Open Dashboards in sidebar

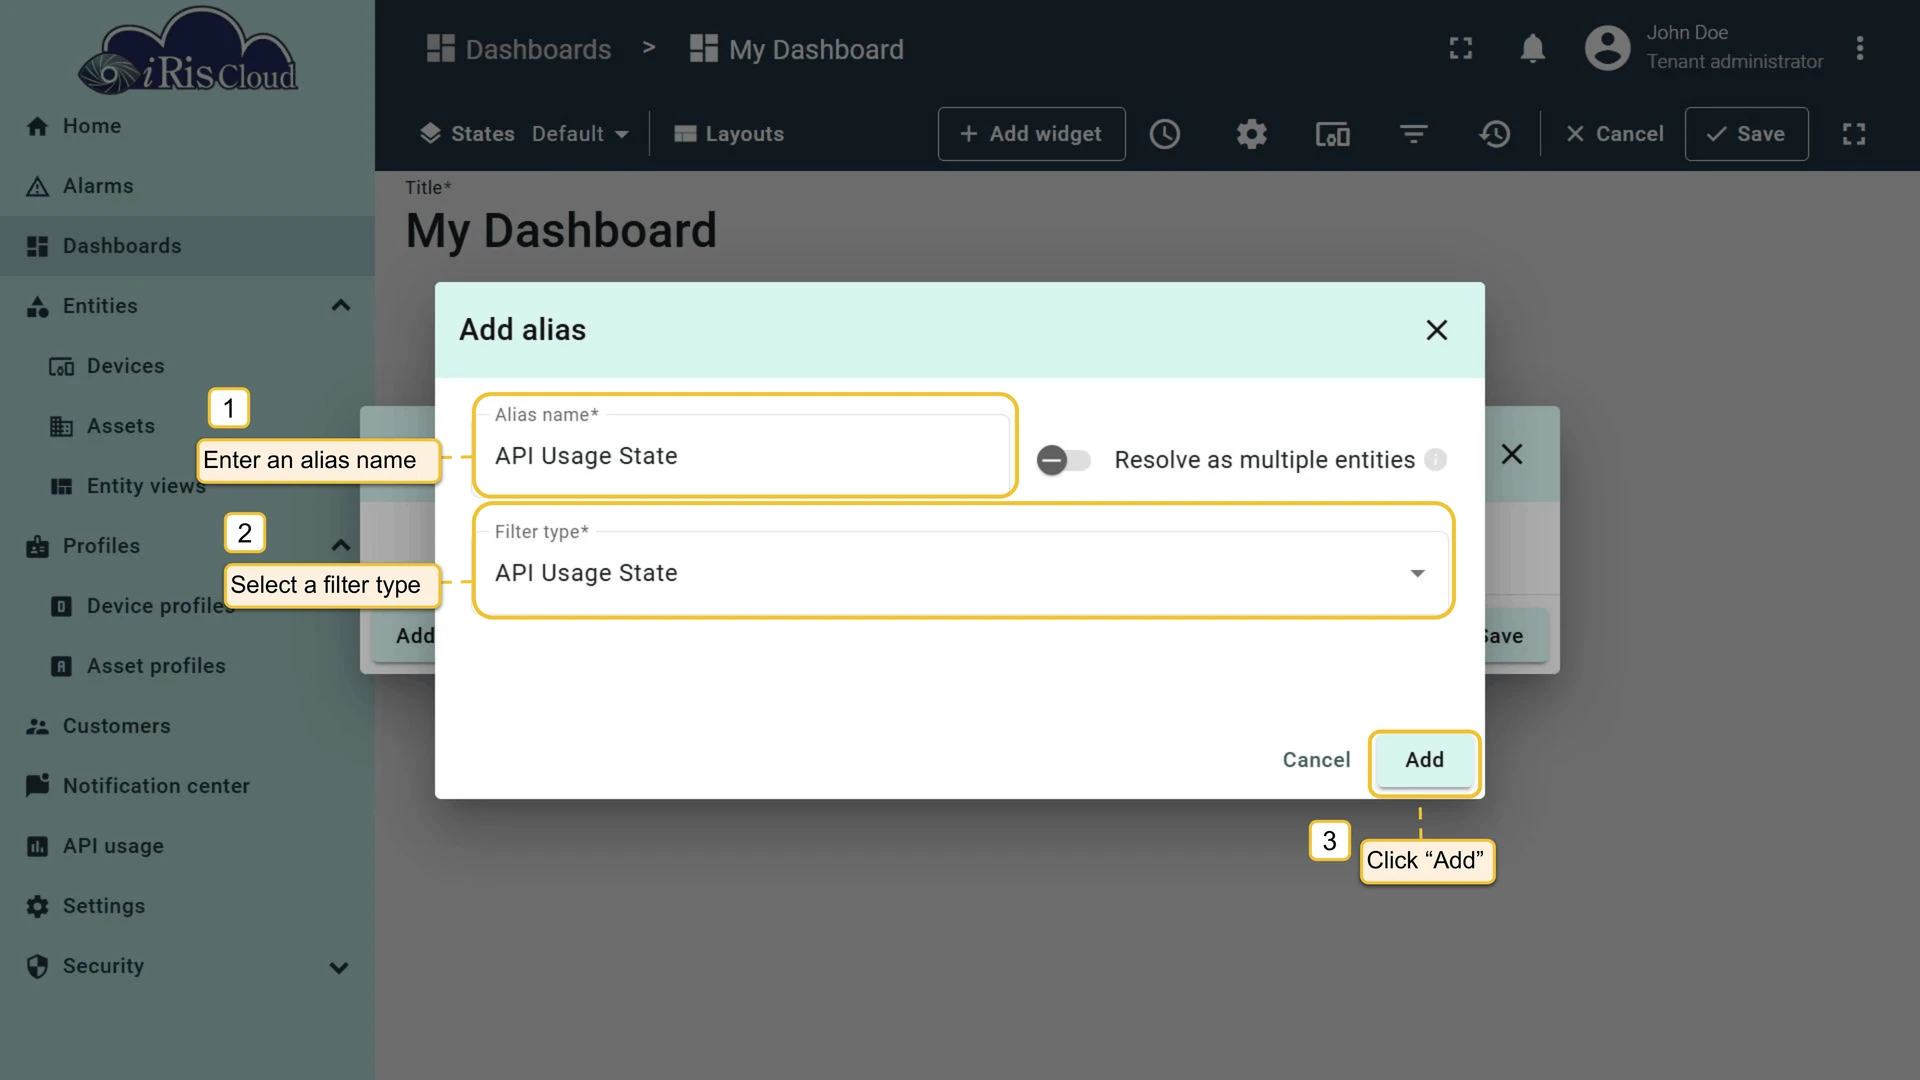click(x=187, y=246)
